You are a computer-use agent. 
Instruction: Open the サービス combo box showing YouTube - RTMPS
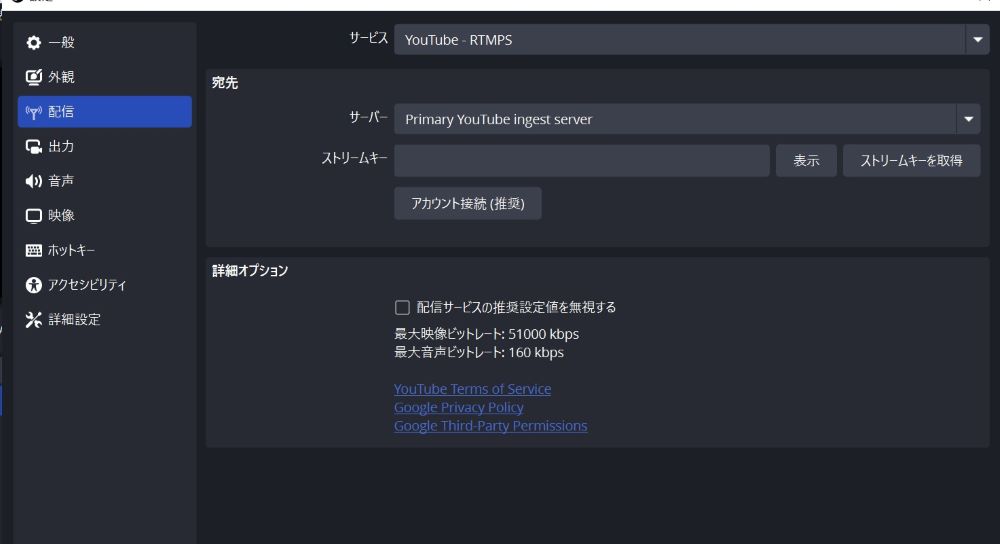point(691,40)
